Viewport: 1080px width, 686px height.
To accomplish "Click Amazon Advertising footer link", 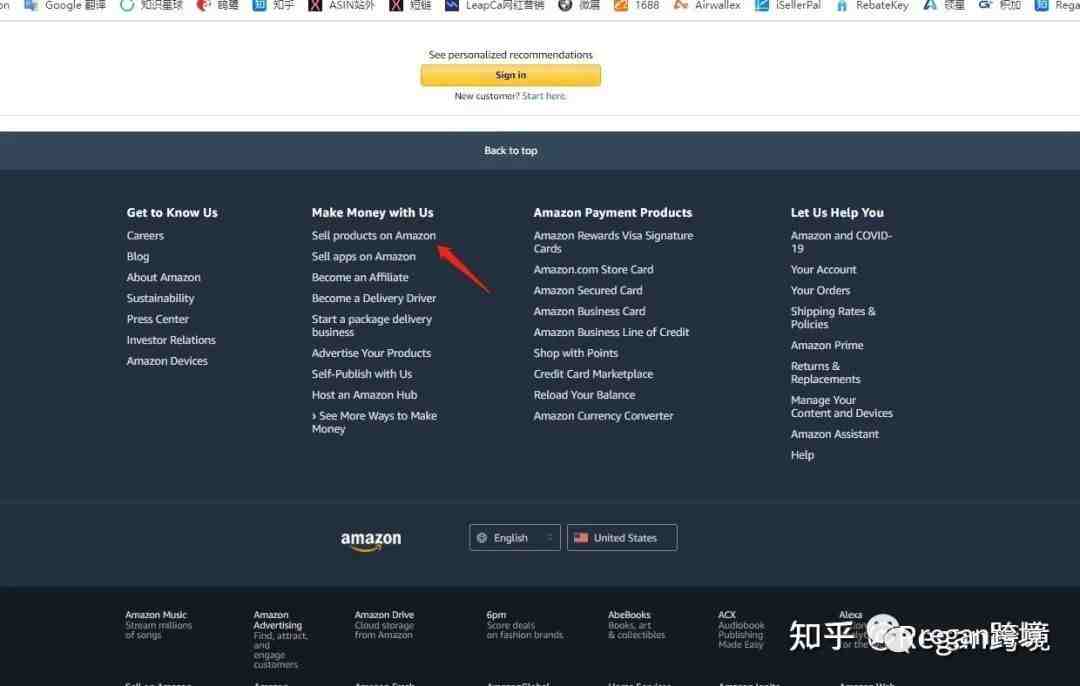I will [x=280, y=639].
